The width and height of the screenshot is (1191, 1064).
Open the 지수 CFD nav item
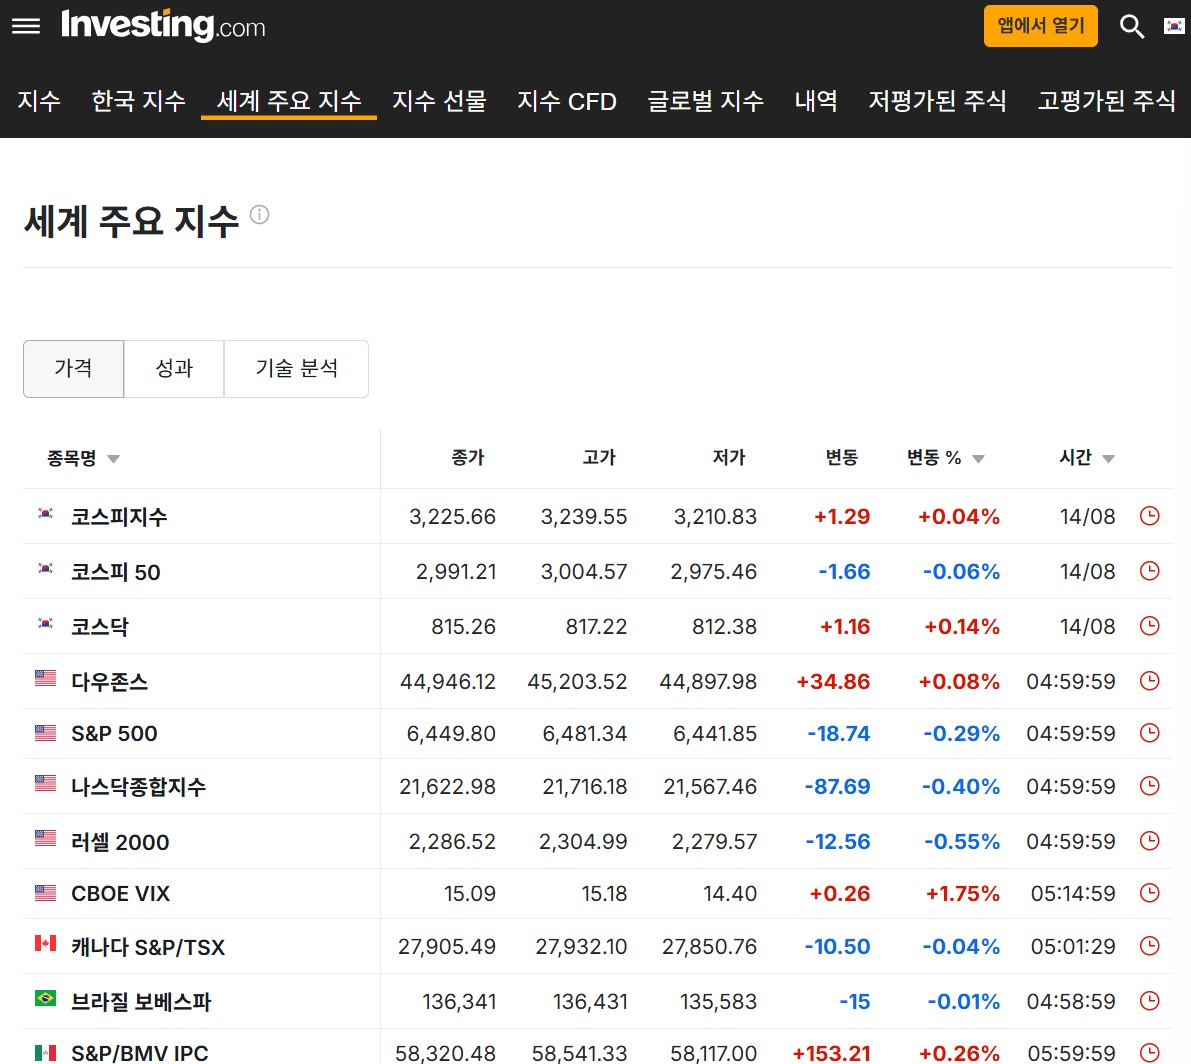(567, 101)
